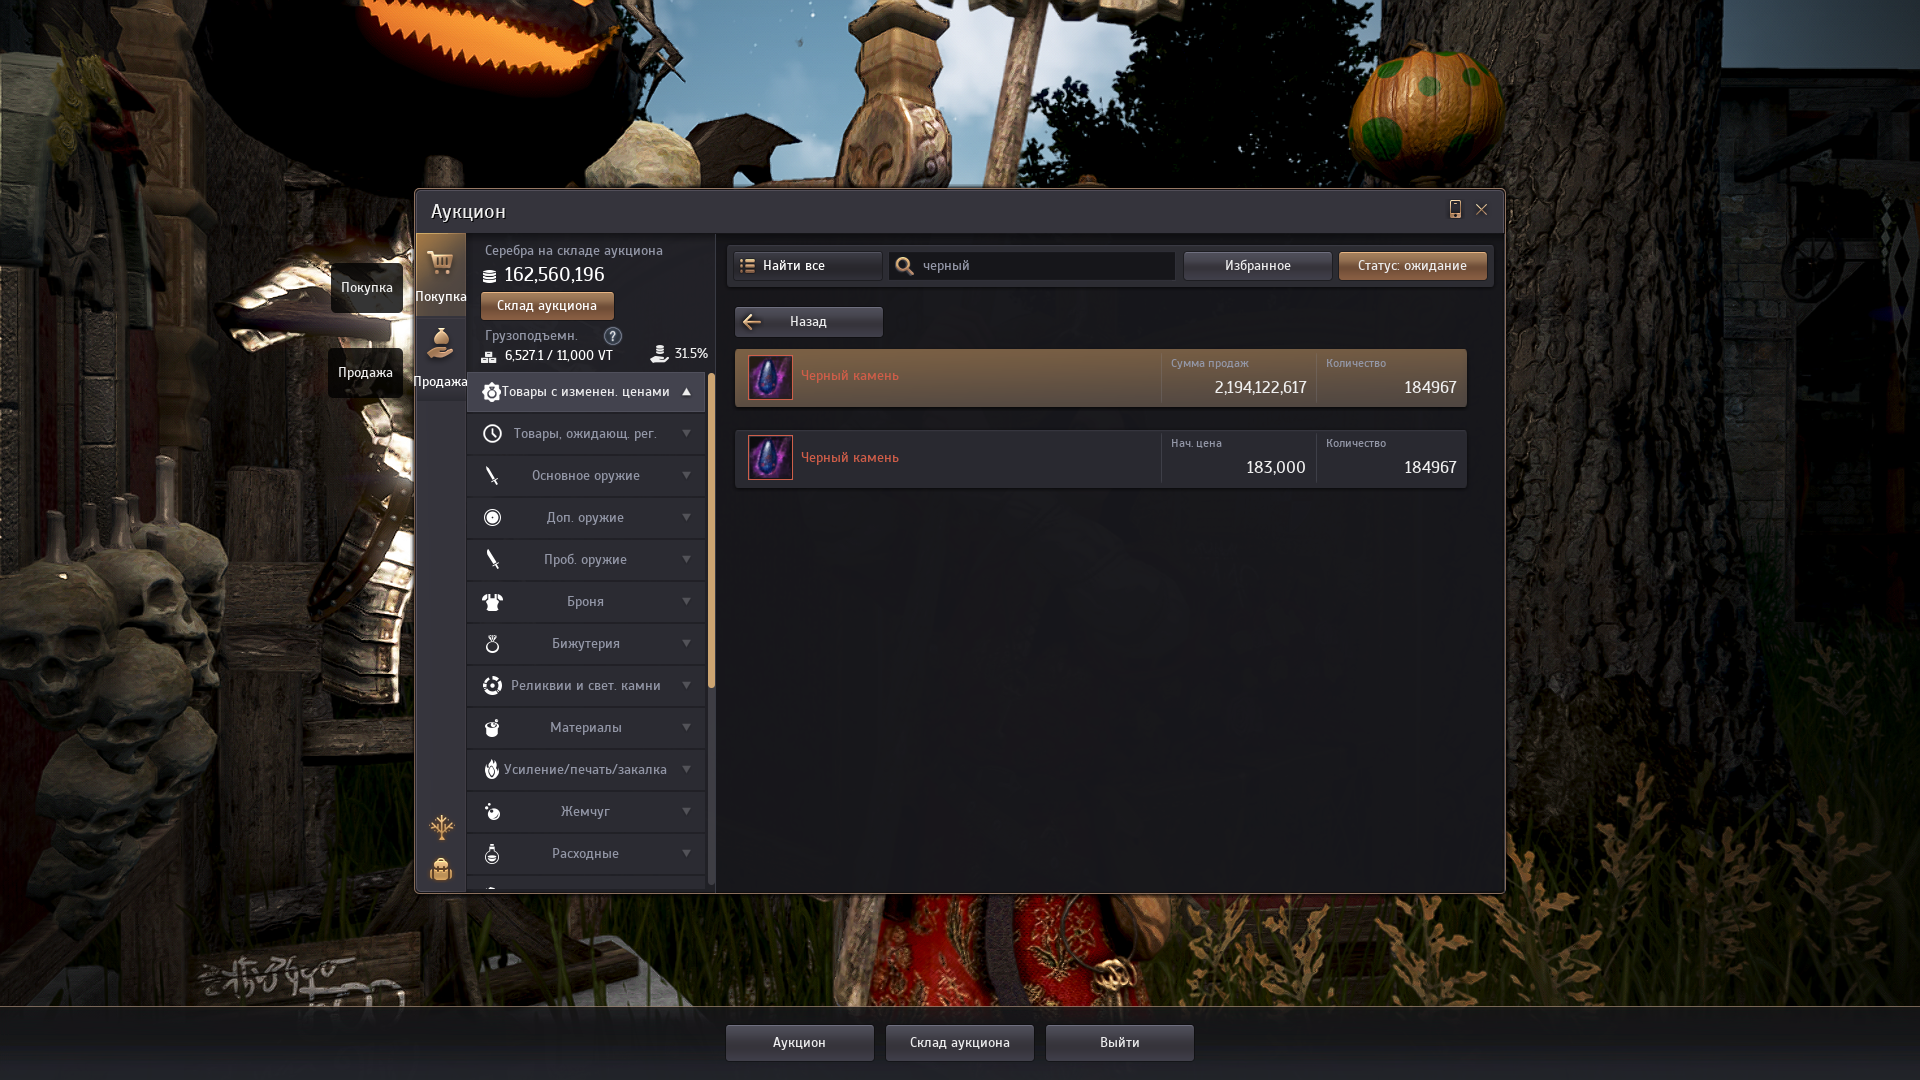This screenshot has width=1920, height=1080.
Task: Click the Выйти button at bottom
Action: [x=1119, y=1042]
